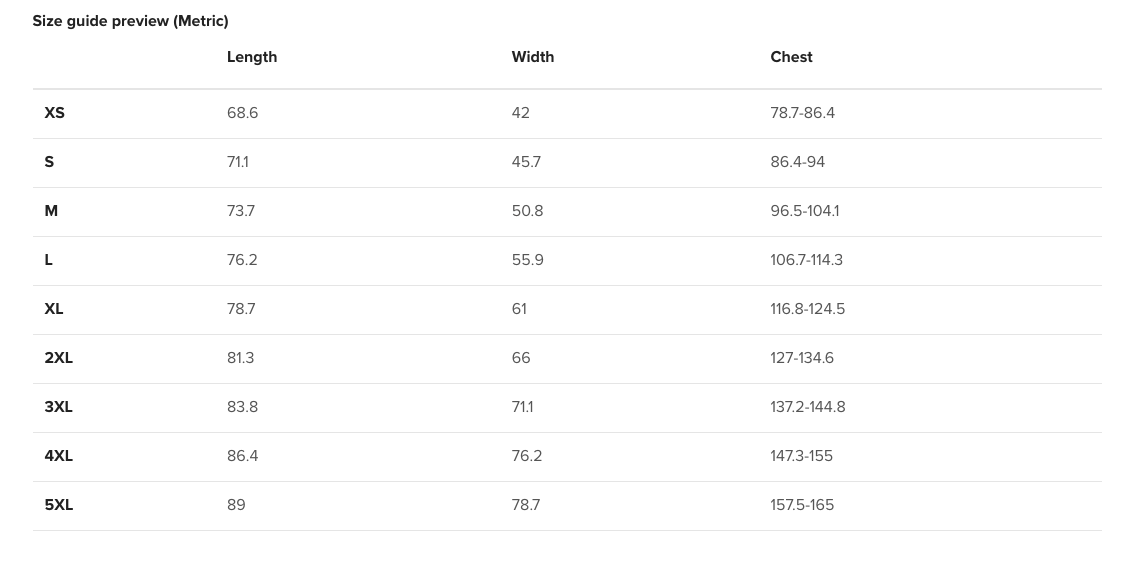Click the L chest range 106.7-114.3
This screenshot has width=1121, height=564.
click(806, 260)
